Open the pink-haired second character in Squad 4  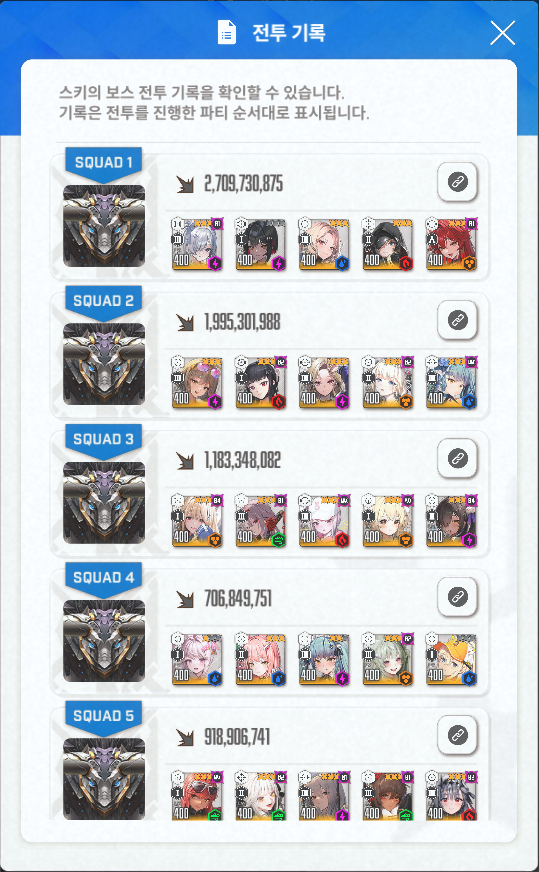point(260,659)
